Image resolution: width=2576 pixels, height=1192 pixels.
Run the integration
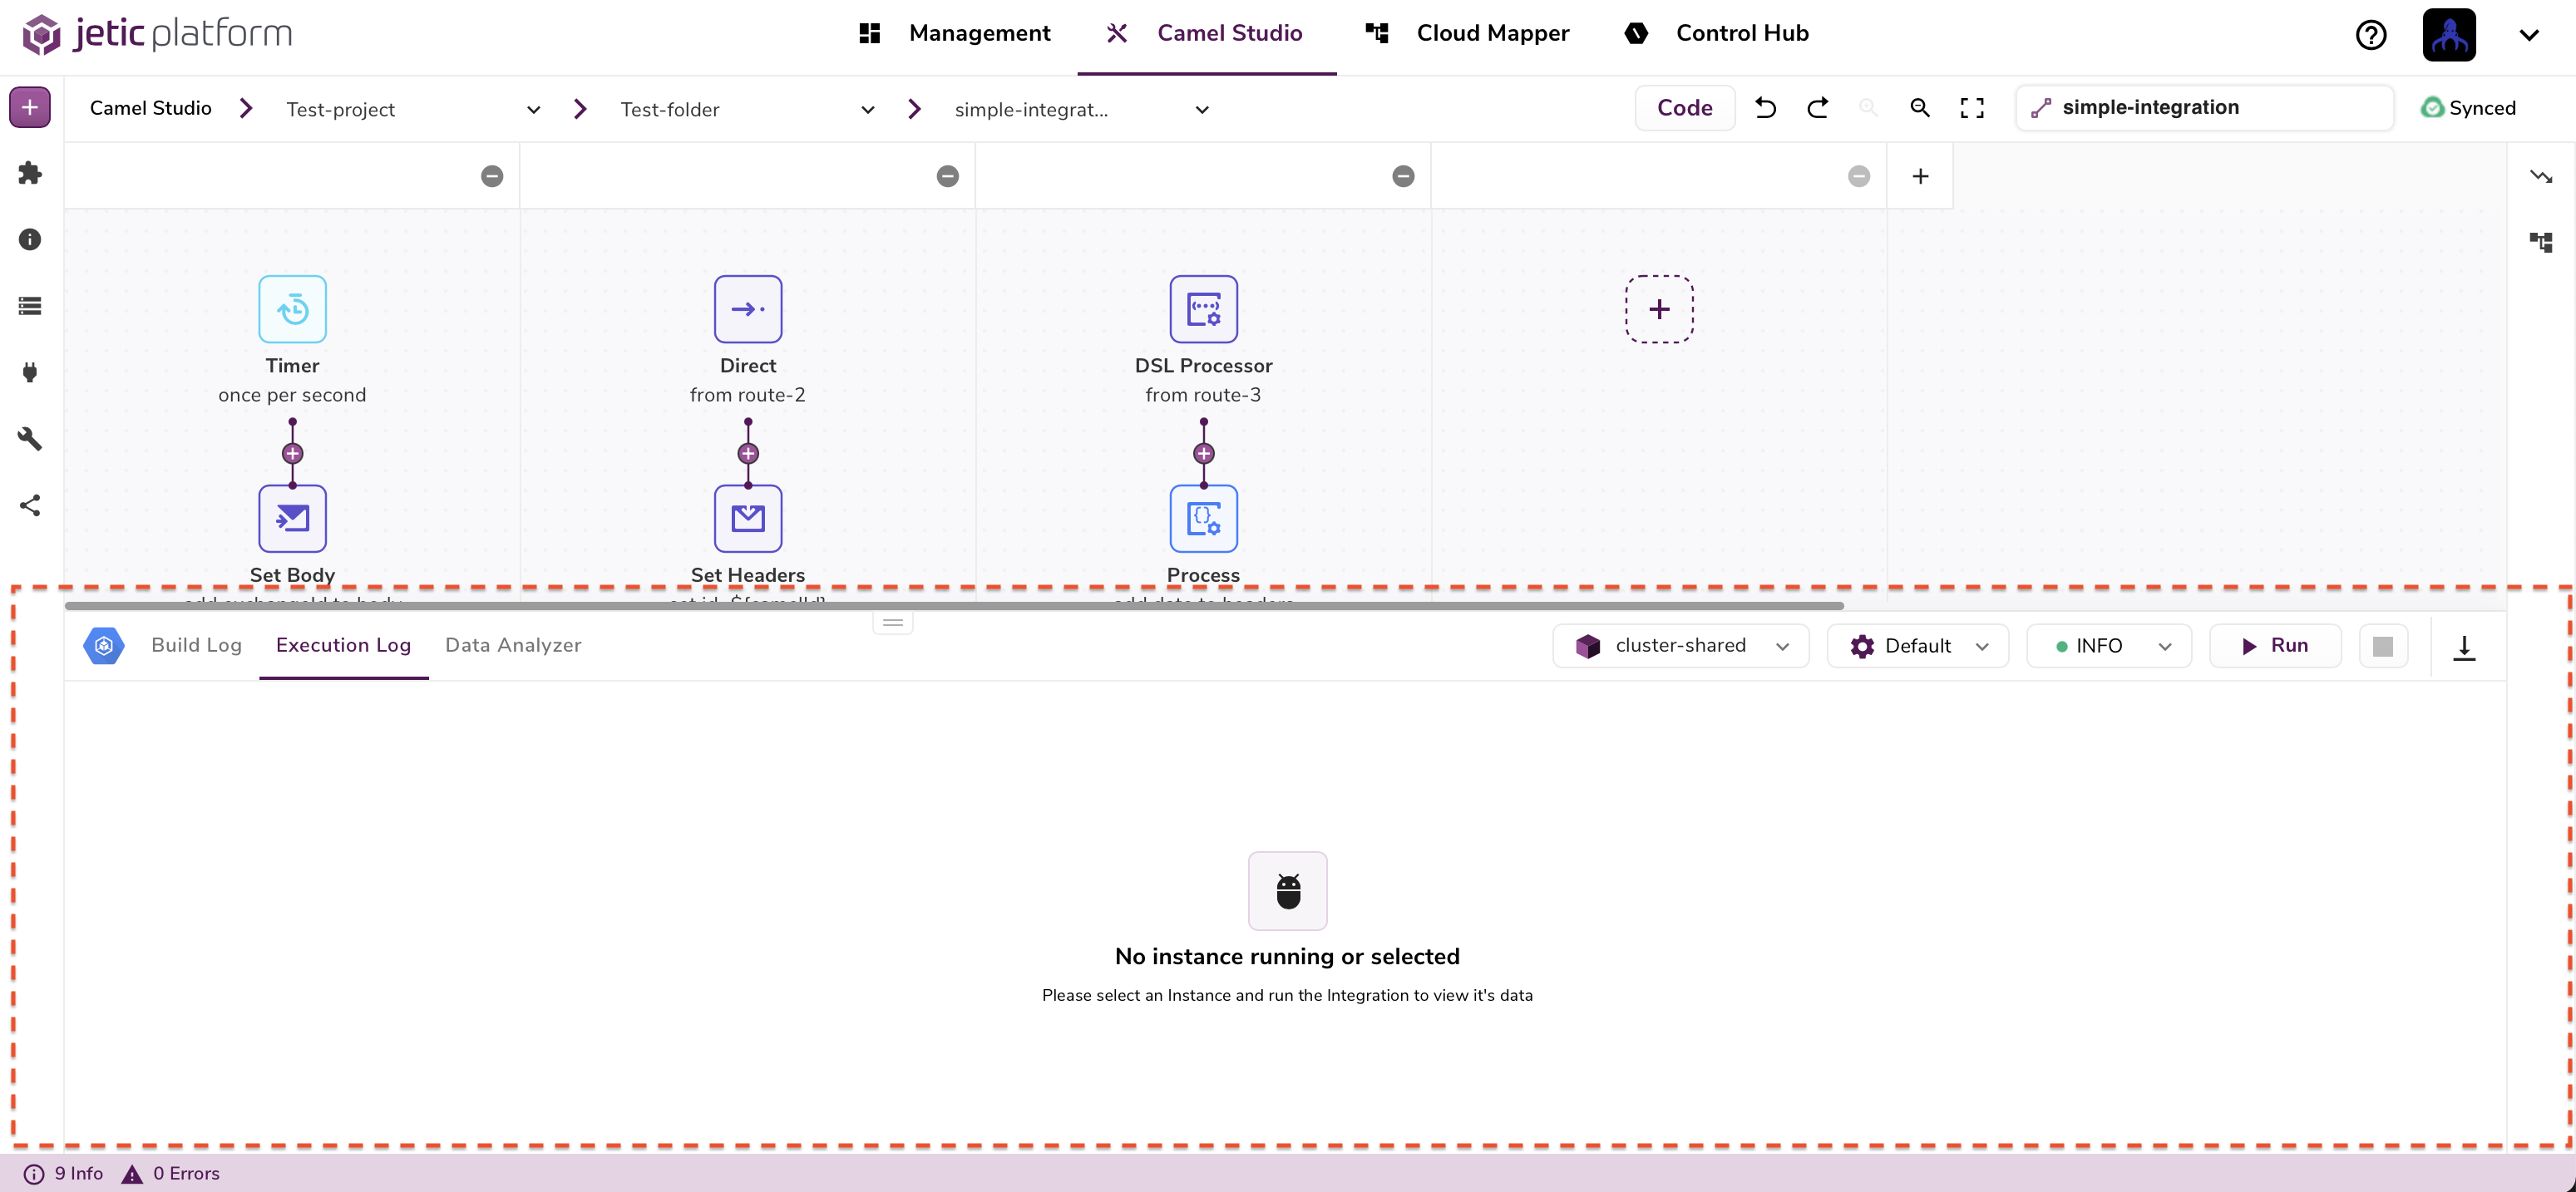coord(2275,646)
